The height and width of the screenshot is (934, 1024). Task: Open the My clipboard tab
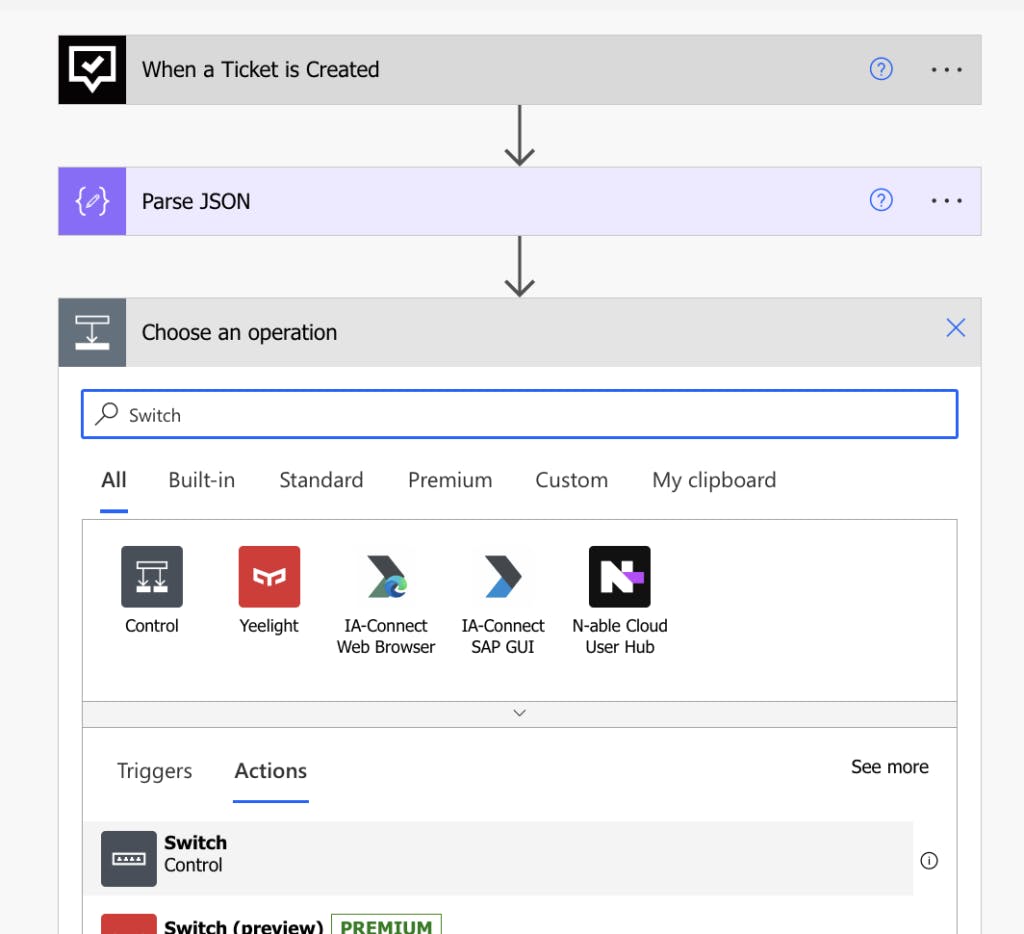(x=714, y=480)
